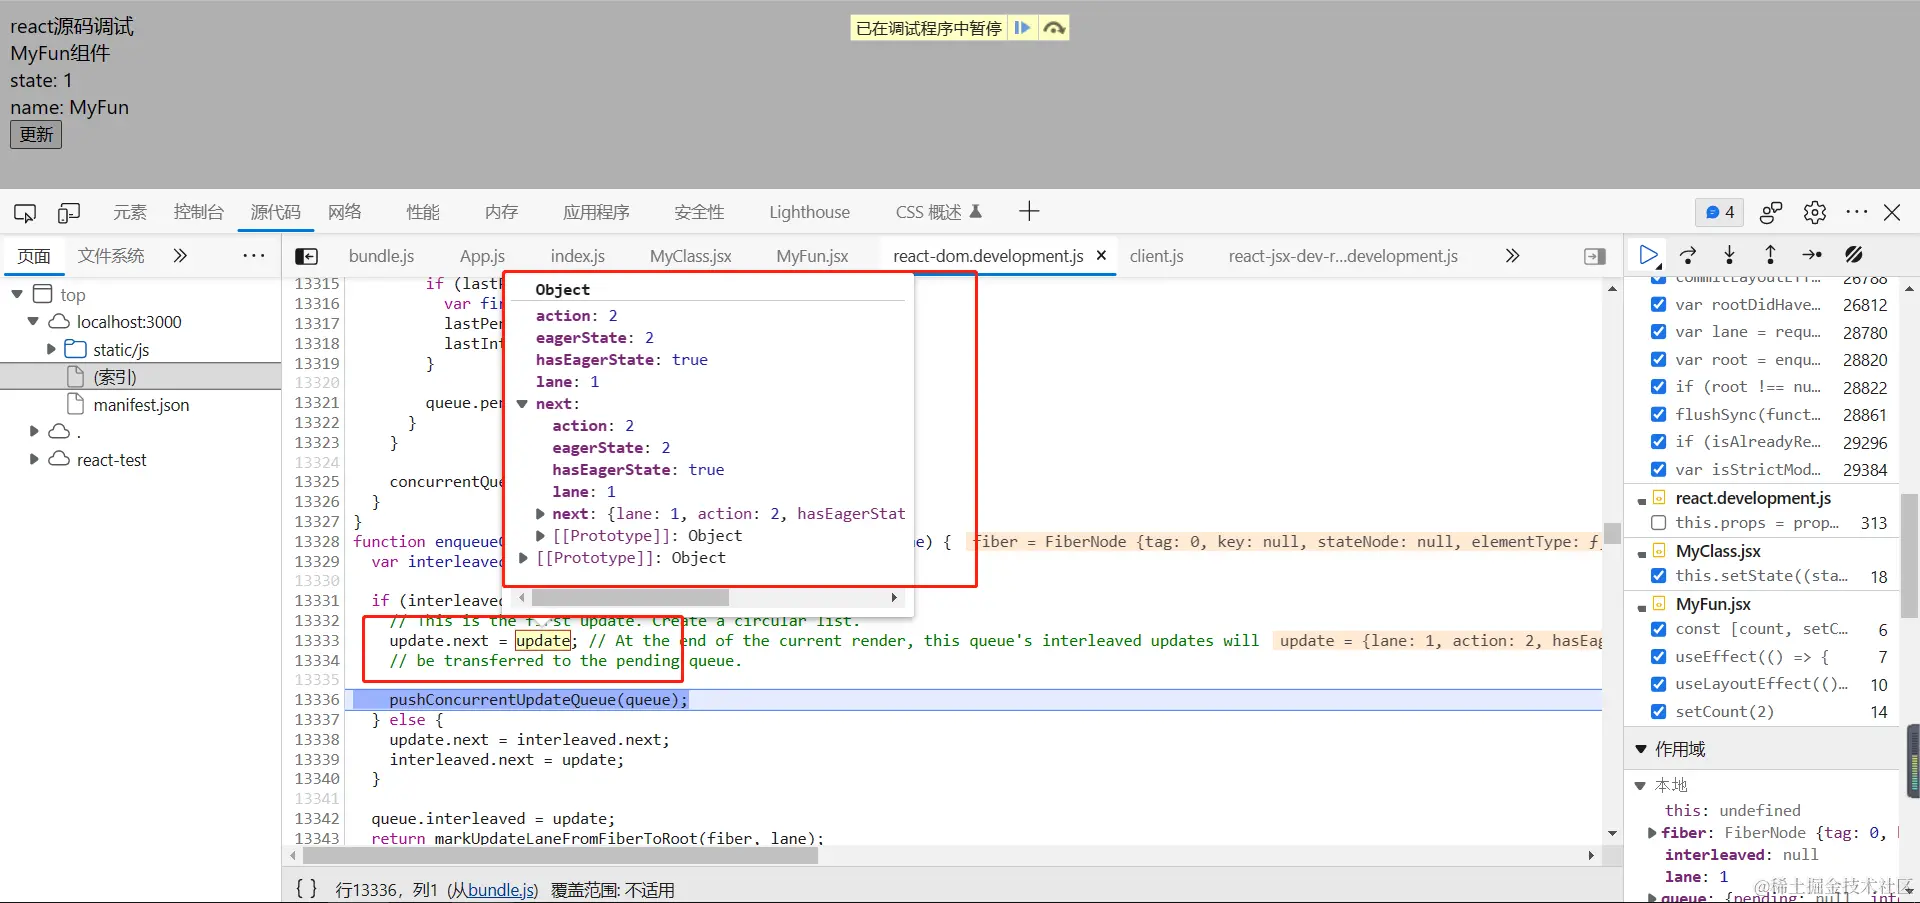Expand the react-test tree node

pyautogui.click(x=35, y=459)
